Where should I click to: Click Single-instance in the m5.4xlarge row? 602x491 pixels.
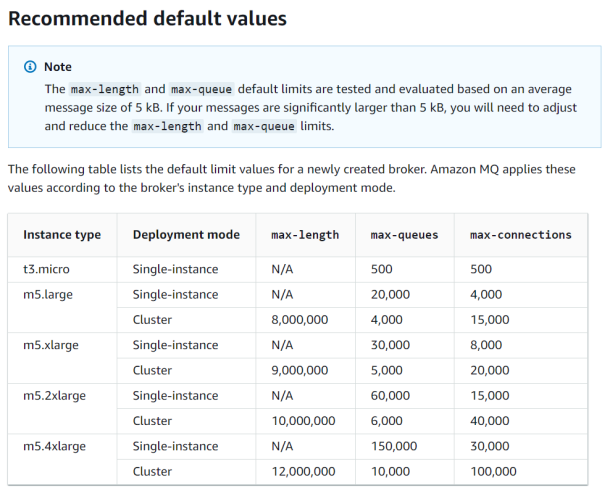pos(175,446)
